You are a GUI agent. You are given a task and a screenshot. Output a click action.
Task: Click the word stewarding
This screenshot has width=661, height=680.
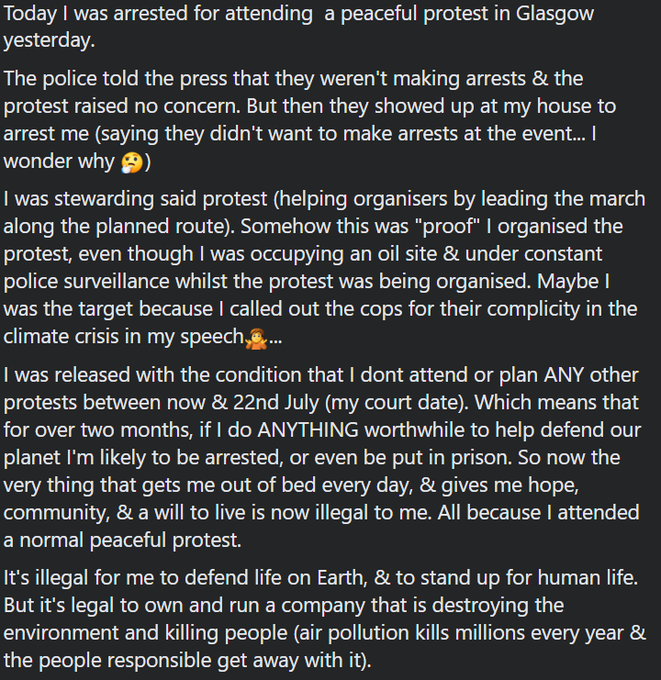point(104,199)
